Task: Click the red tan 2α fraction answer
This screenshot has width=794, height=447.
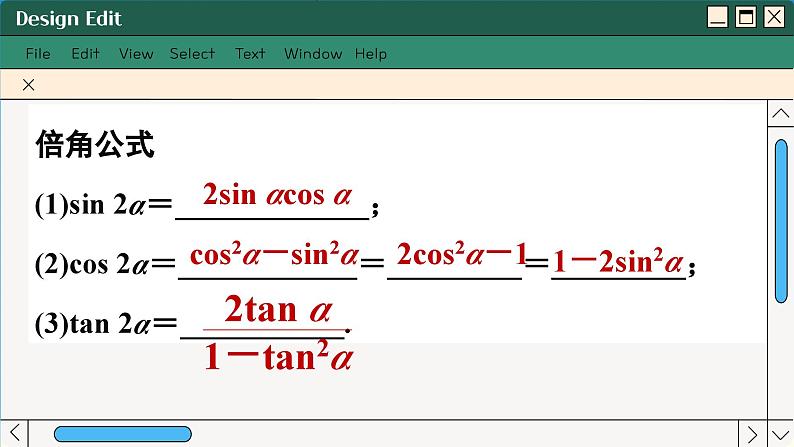Action: point(278,332)
